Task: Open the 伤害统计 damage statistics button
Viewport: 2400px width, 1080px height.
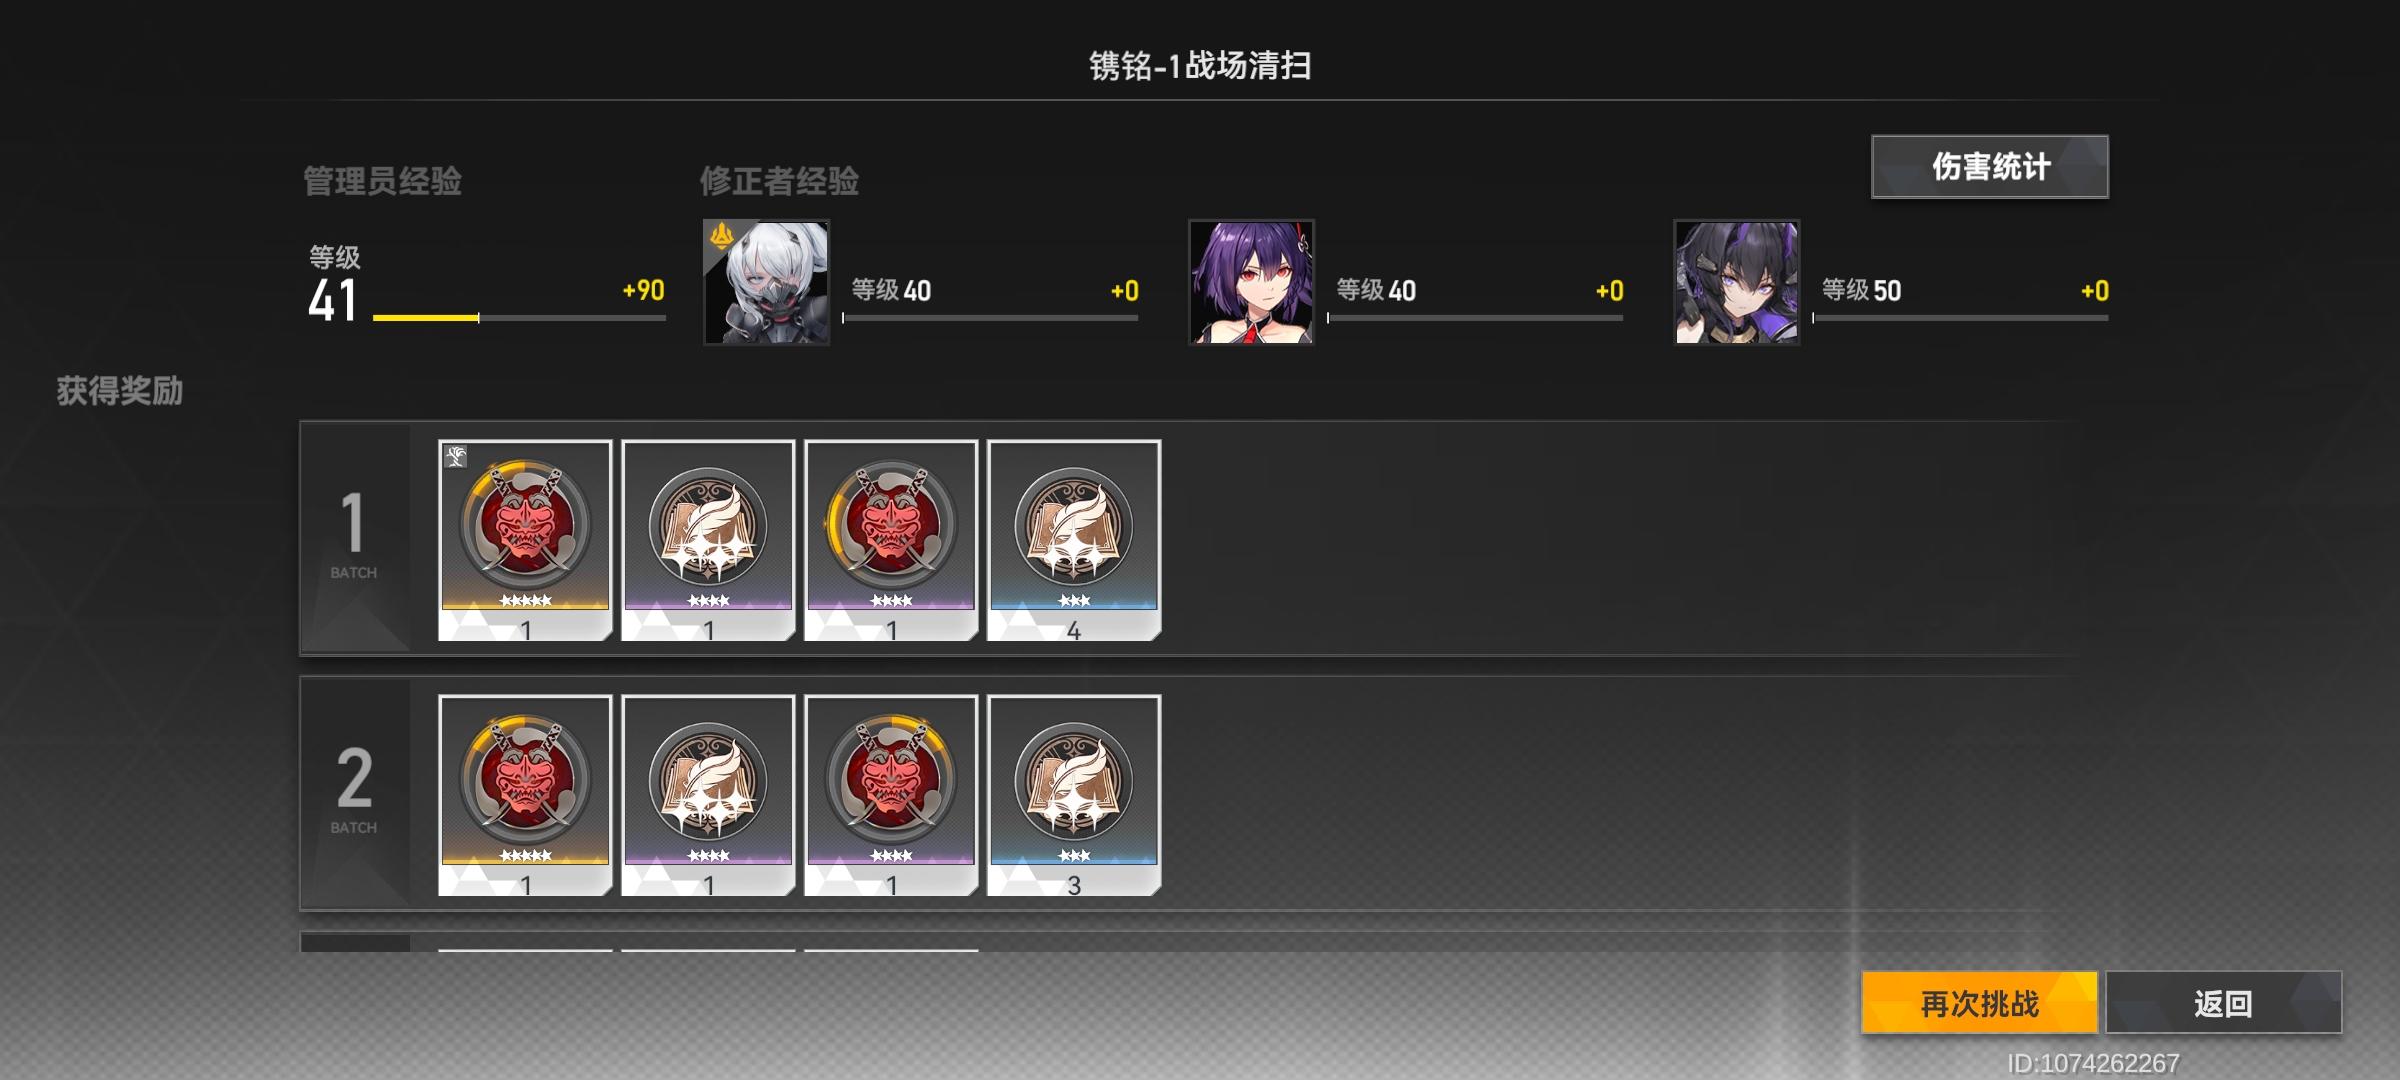Action: click(x=1990, y=166)
